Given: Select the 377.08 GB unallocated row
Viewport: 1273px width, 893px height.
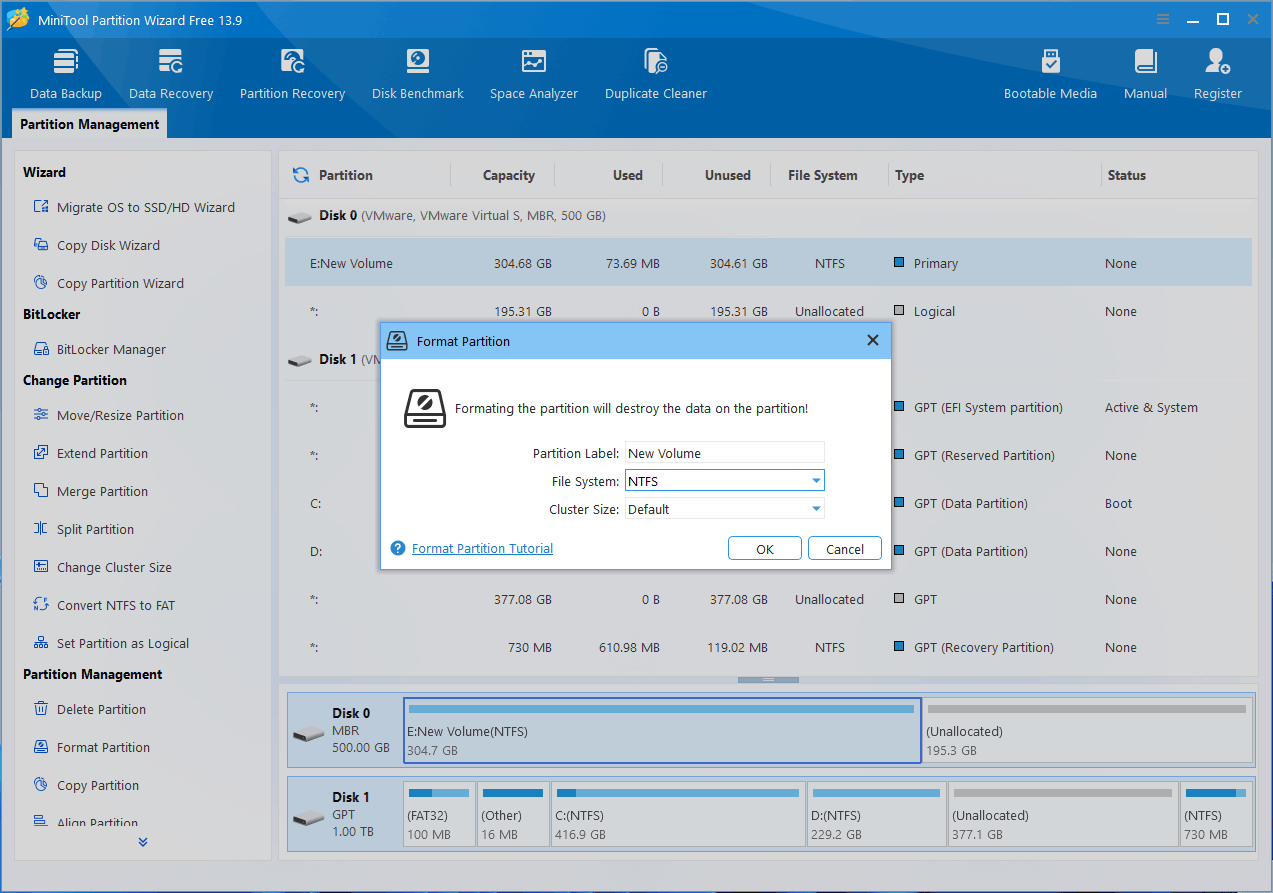Looking at the screenshot, I should (x=768, y=599).
